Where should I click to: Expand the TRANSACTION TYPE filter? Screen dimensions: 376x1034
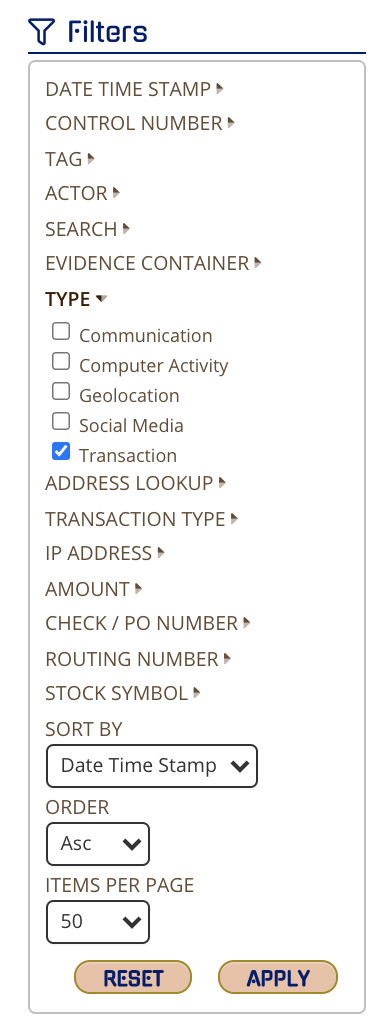[142, 519]
